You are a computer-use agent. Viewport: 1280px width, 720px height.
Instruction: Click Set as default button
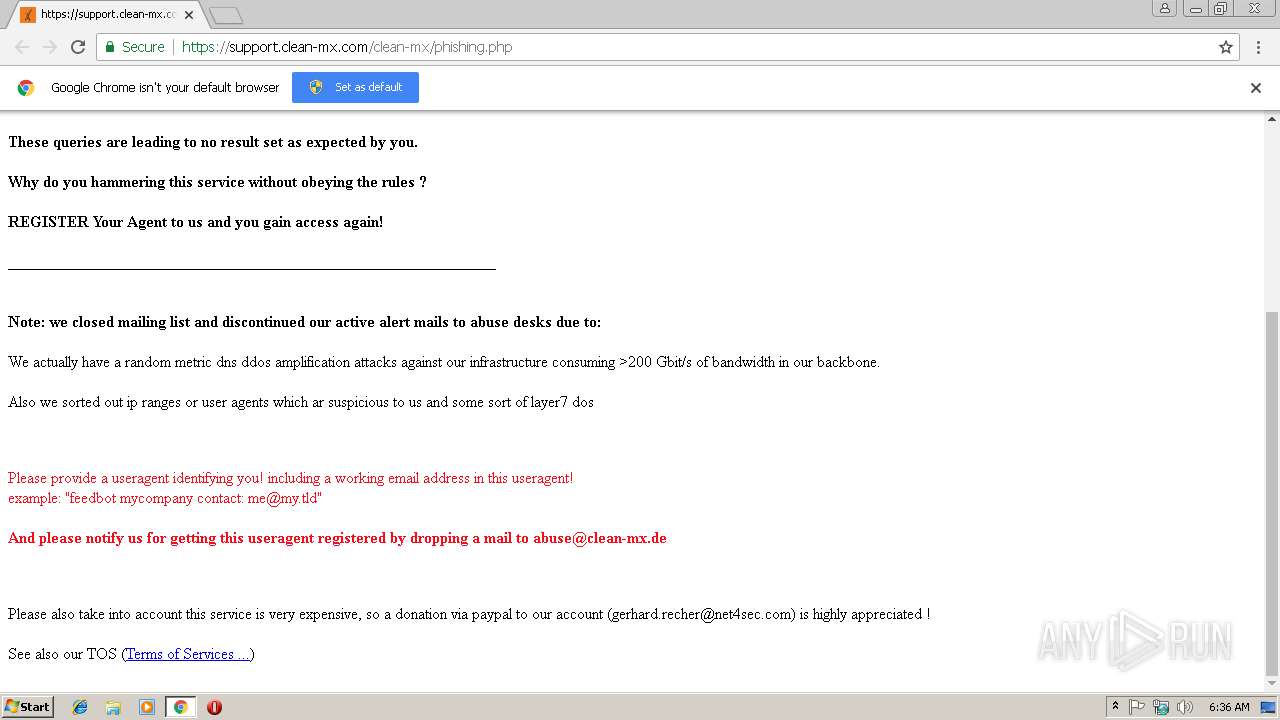tap(355, 87)
